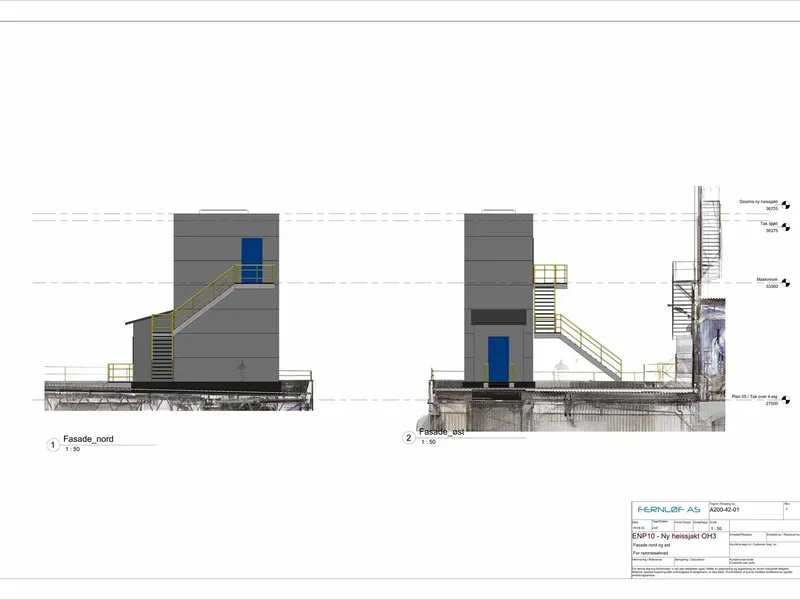Click the level marker symbol beside 36375

coord(786,227)
